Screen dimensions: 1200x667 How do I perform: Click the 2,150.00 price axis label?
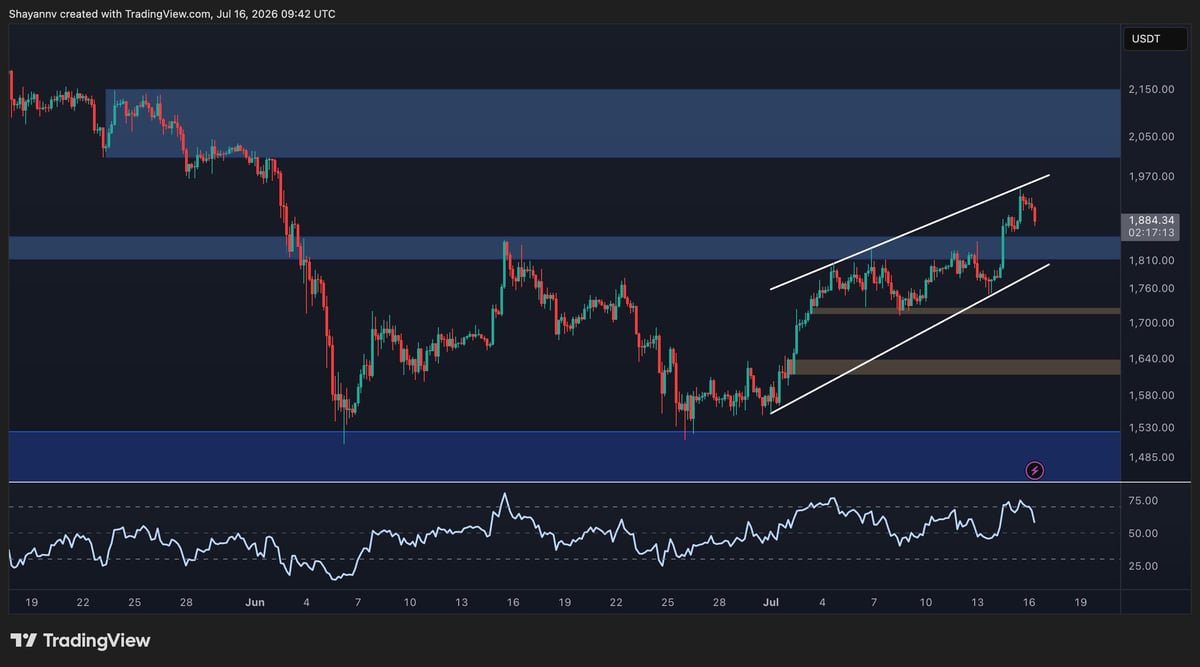[x=1151, y=90]
